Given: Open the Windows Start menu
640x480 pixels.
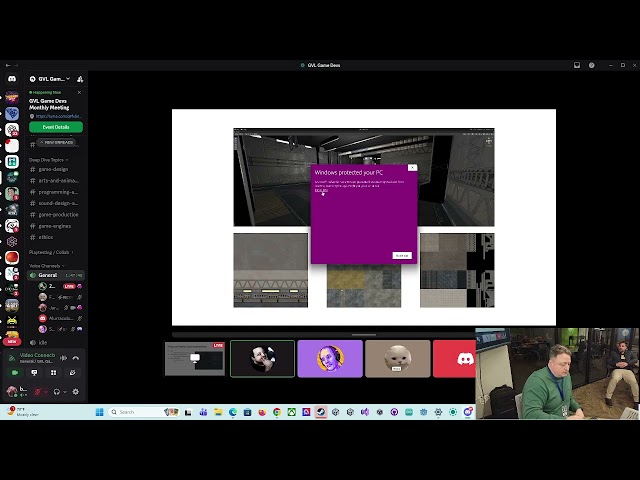Looking at the screenshot, I should 99,412.
